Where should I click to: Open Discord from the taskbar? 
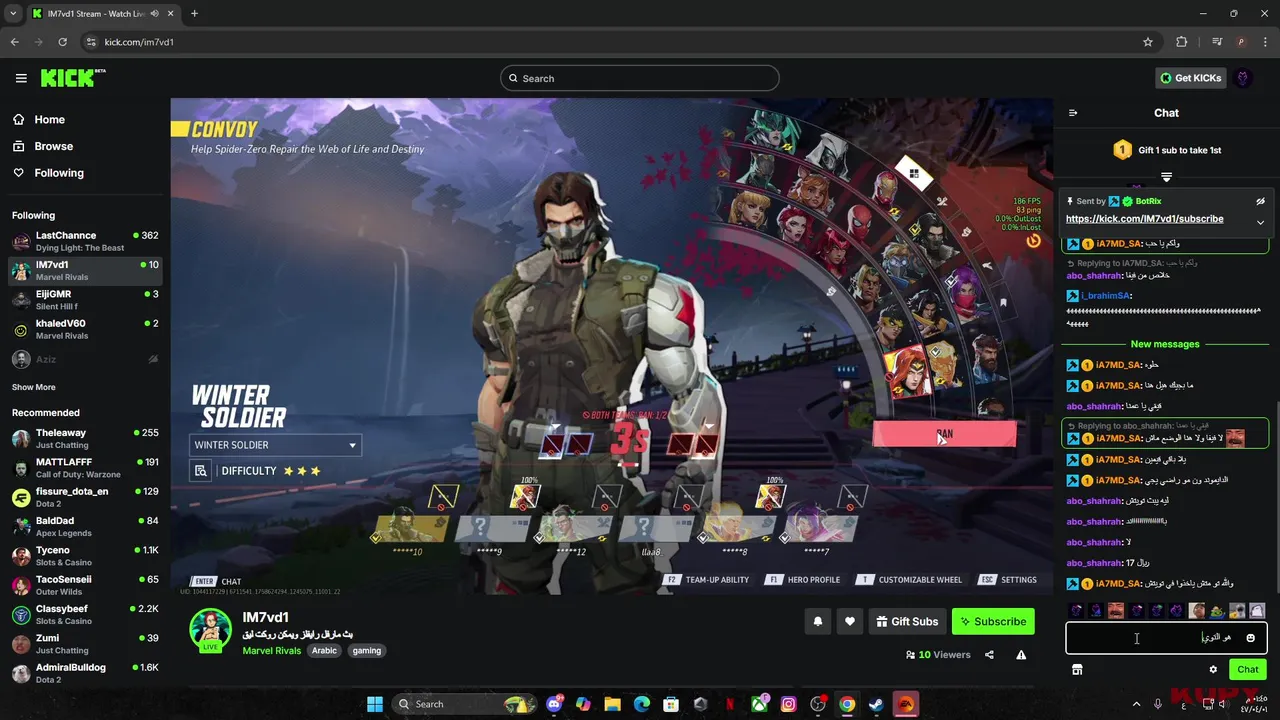click(x=554, y=704)
